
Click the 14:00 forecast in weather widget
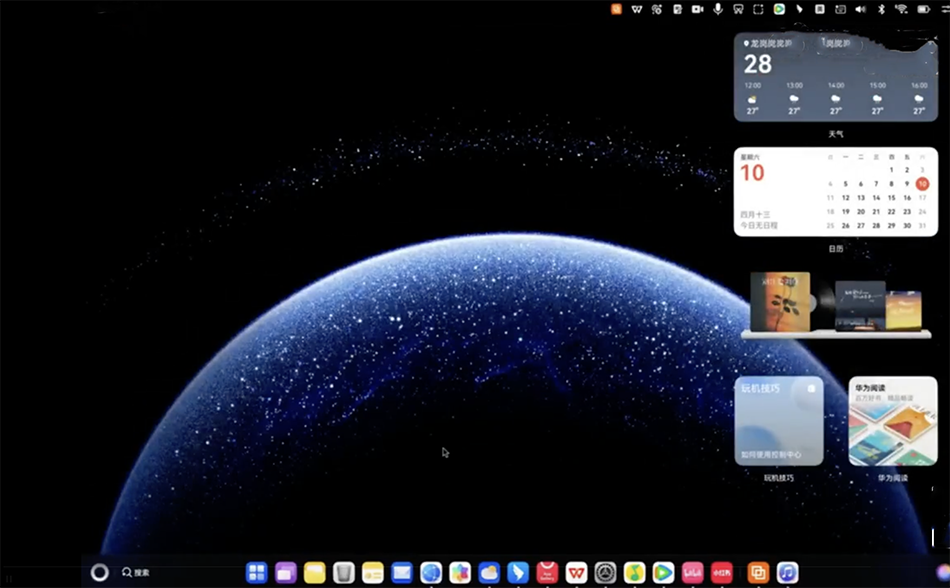[x=836, y=99]
